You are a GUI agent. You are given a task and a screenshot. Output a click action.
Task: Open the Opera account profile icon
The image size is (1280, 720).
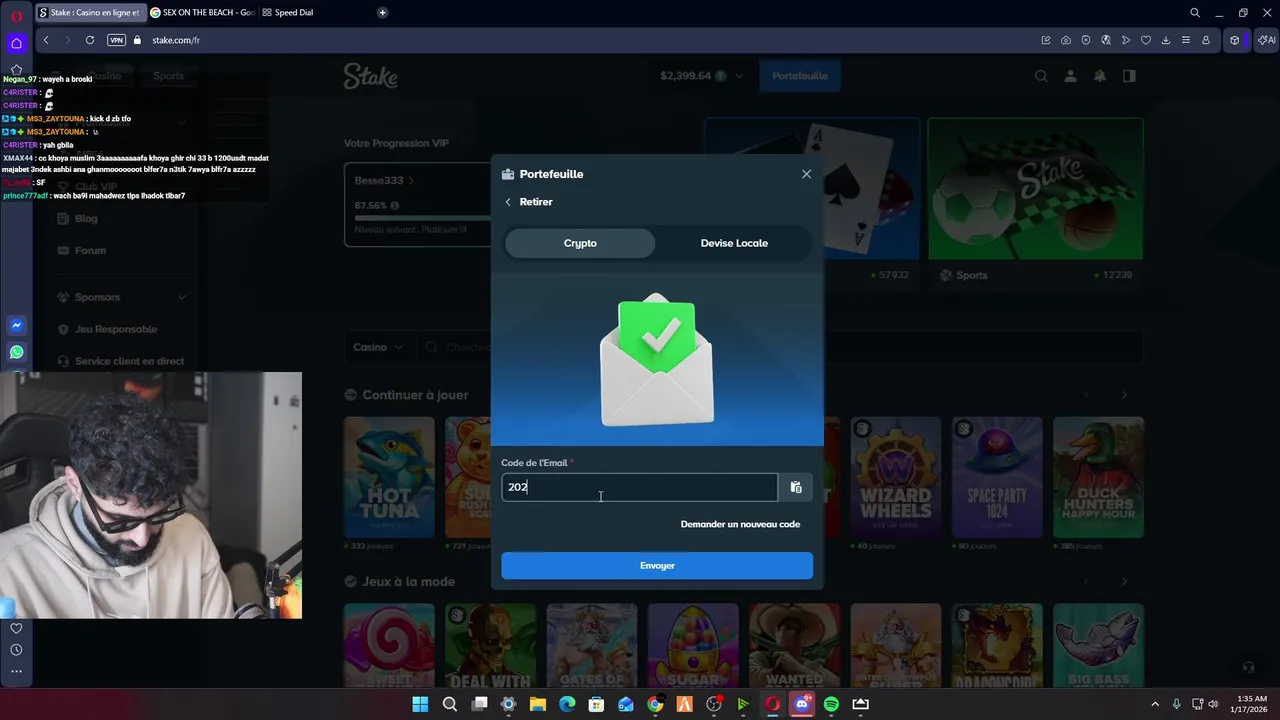(x=1206, y=40)
